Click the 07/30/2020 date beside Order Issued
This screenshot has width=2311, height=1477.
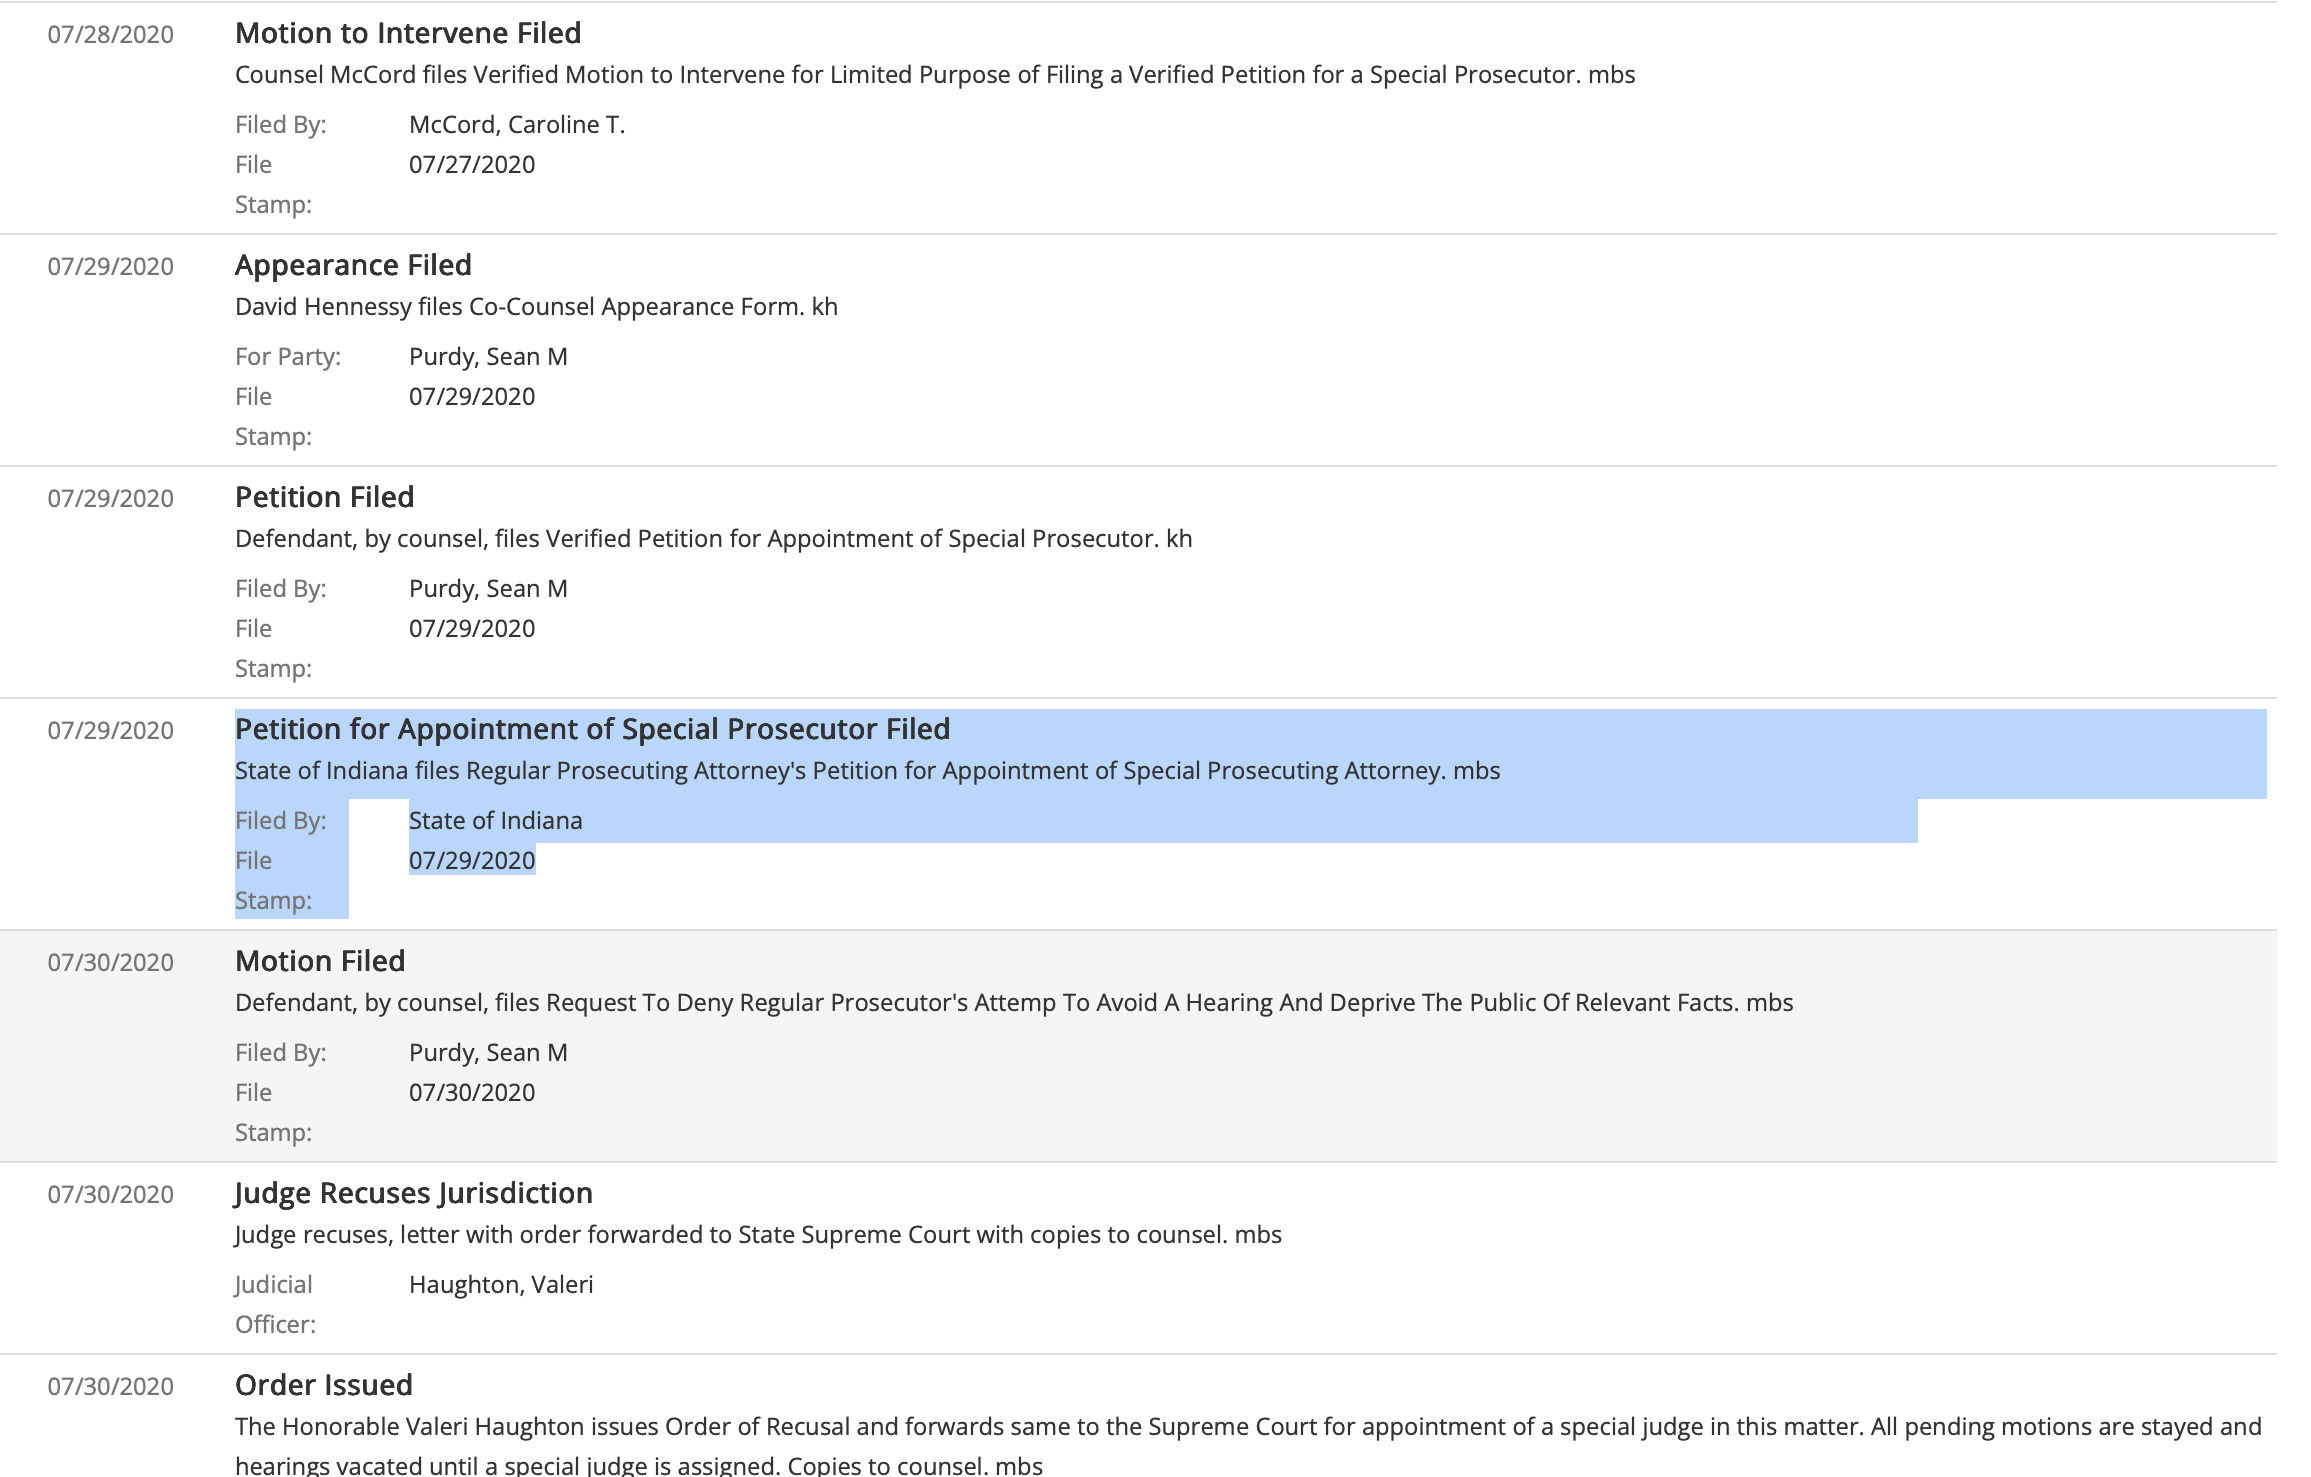point(110,1387)
